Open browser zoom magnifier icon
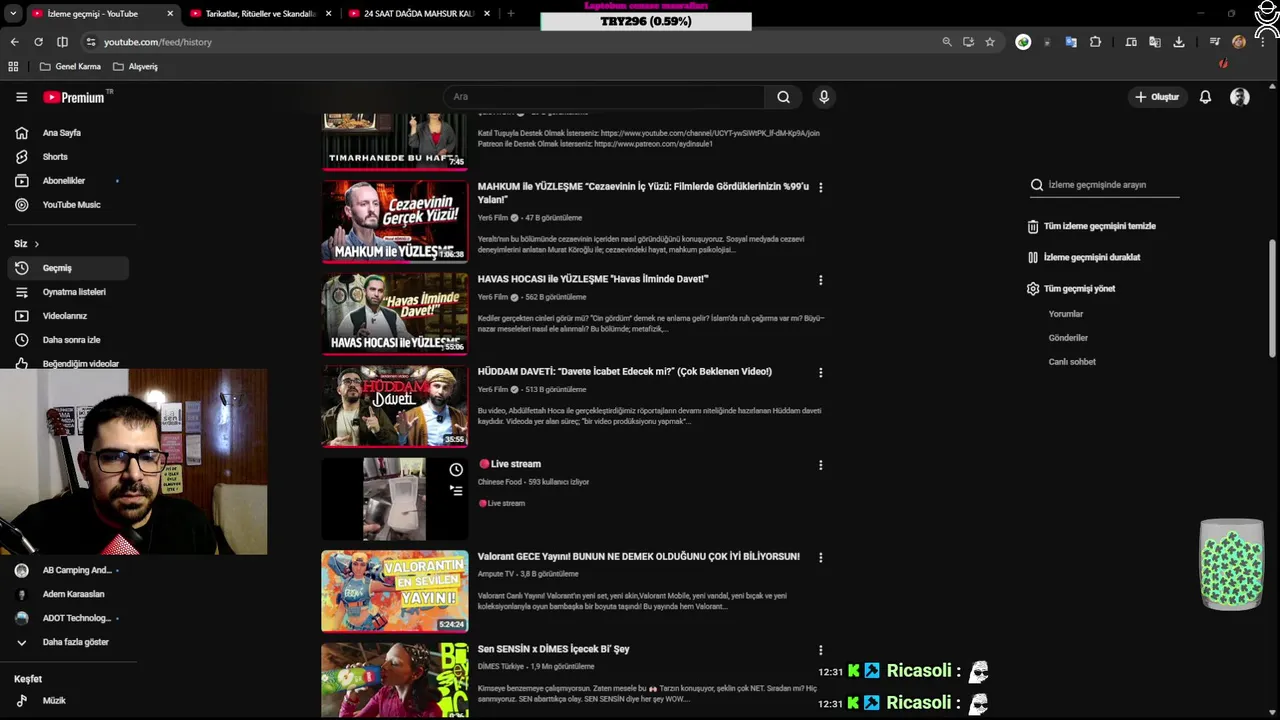This screenshot has width=1280, height=720. pyautogui.click(x=947, y=42)
